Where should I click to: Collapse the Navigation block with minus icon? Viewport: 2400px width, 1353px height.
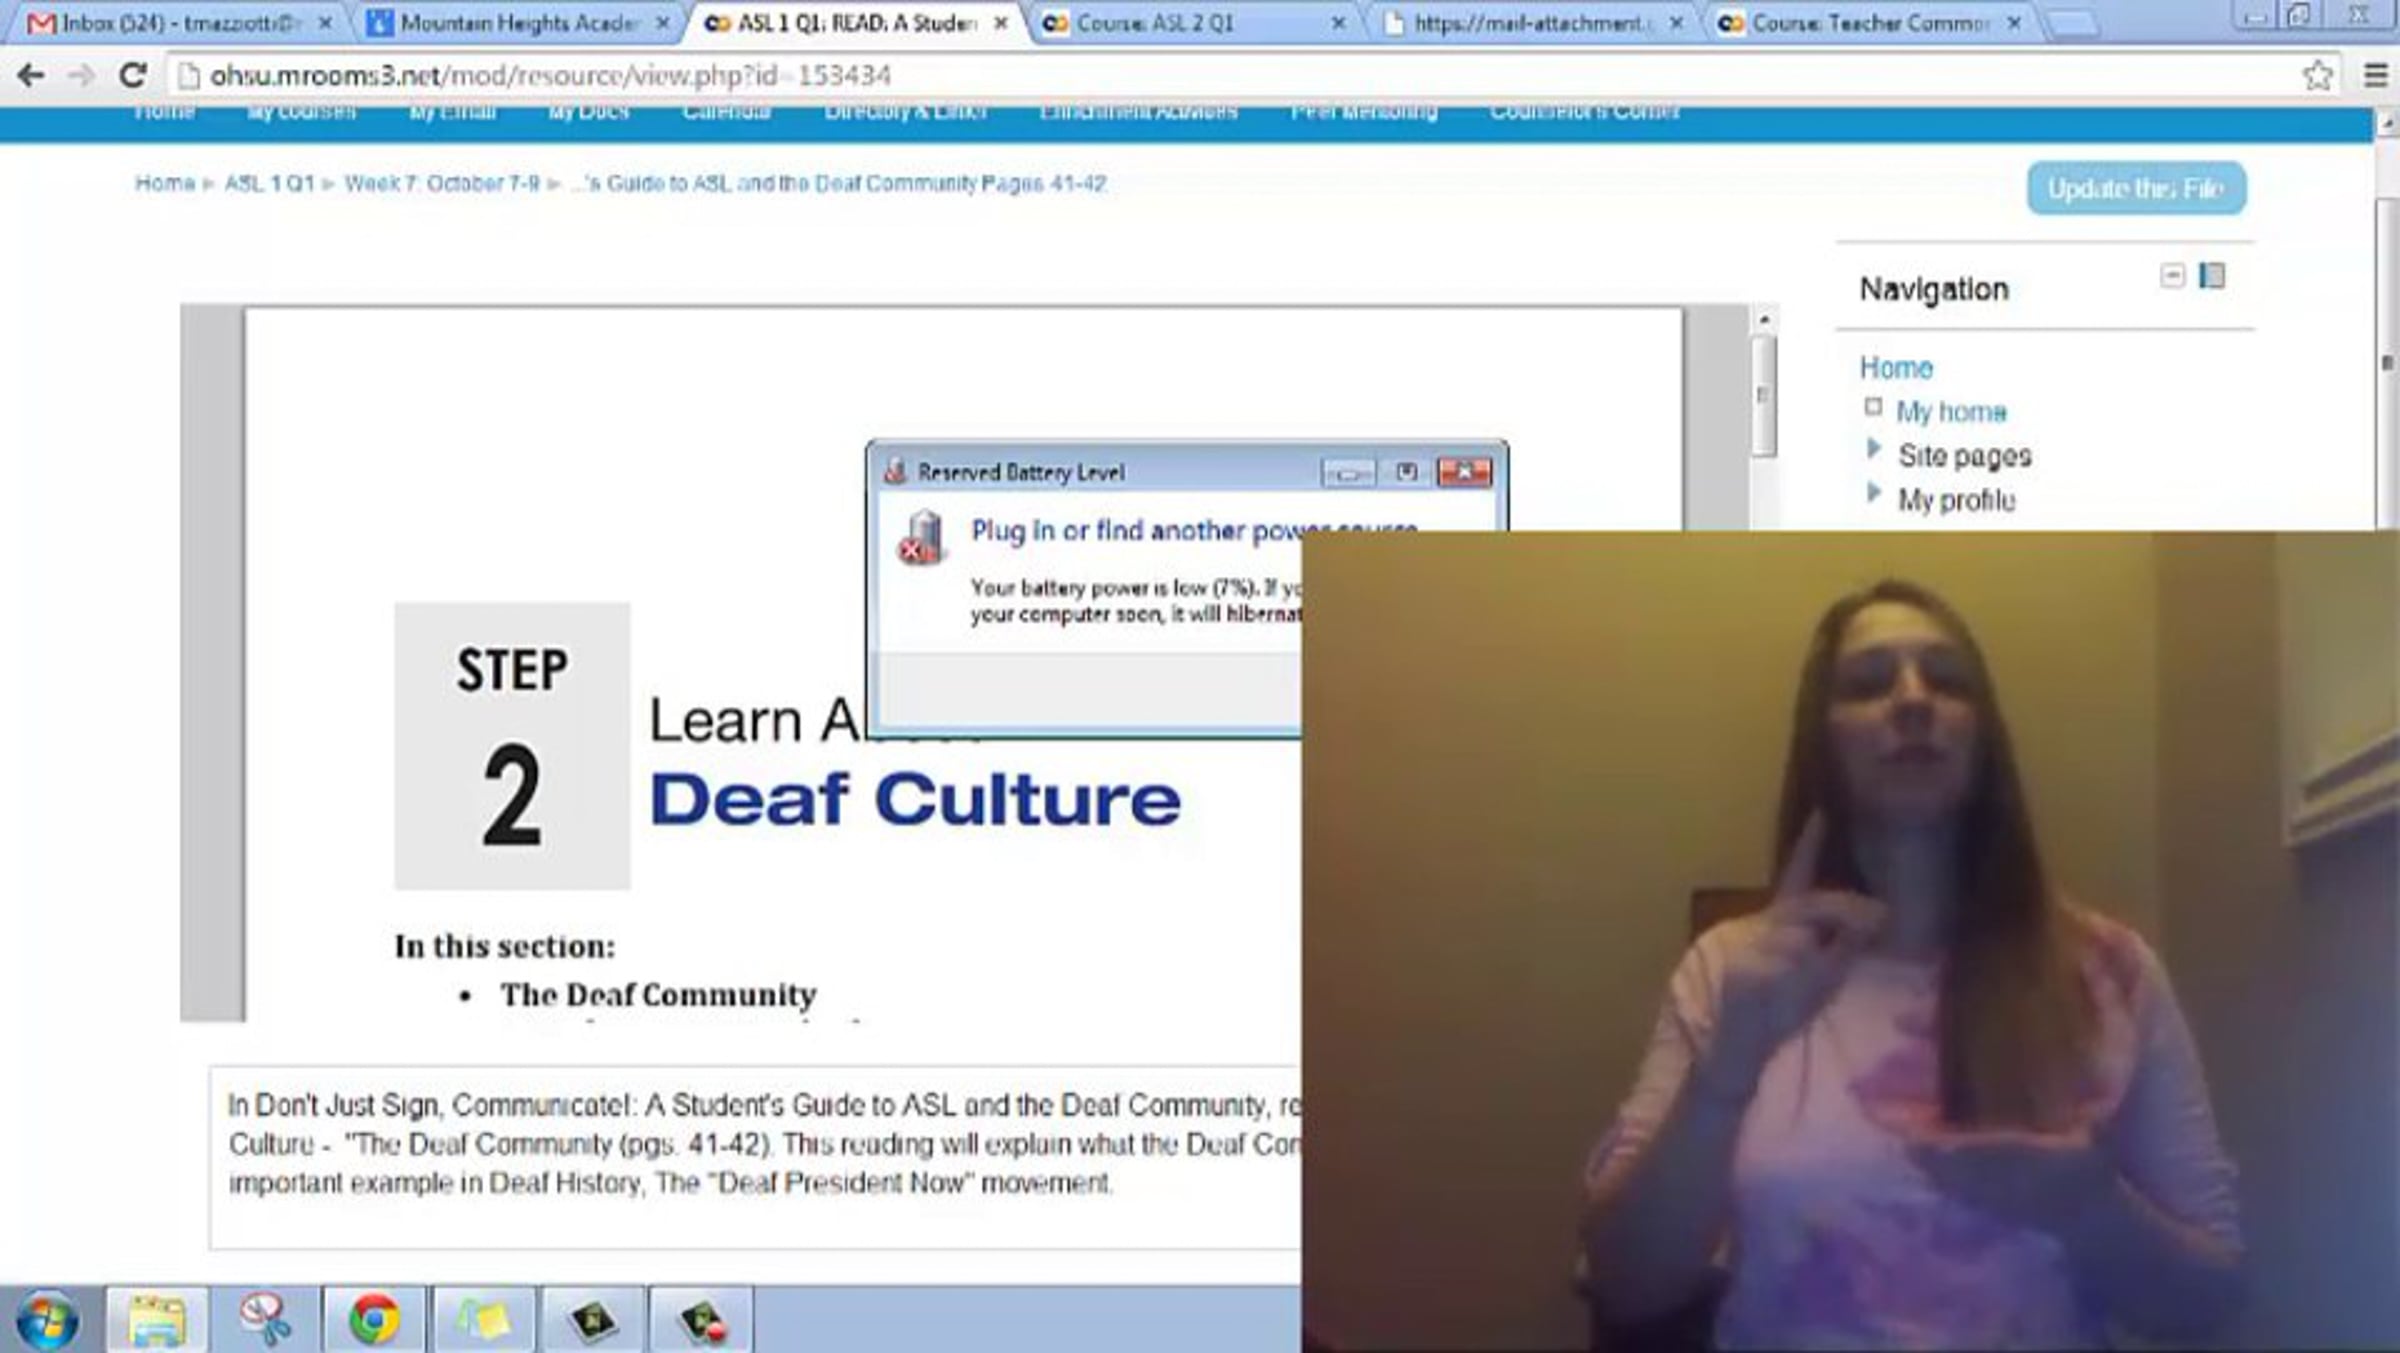click(2172, 276)
